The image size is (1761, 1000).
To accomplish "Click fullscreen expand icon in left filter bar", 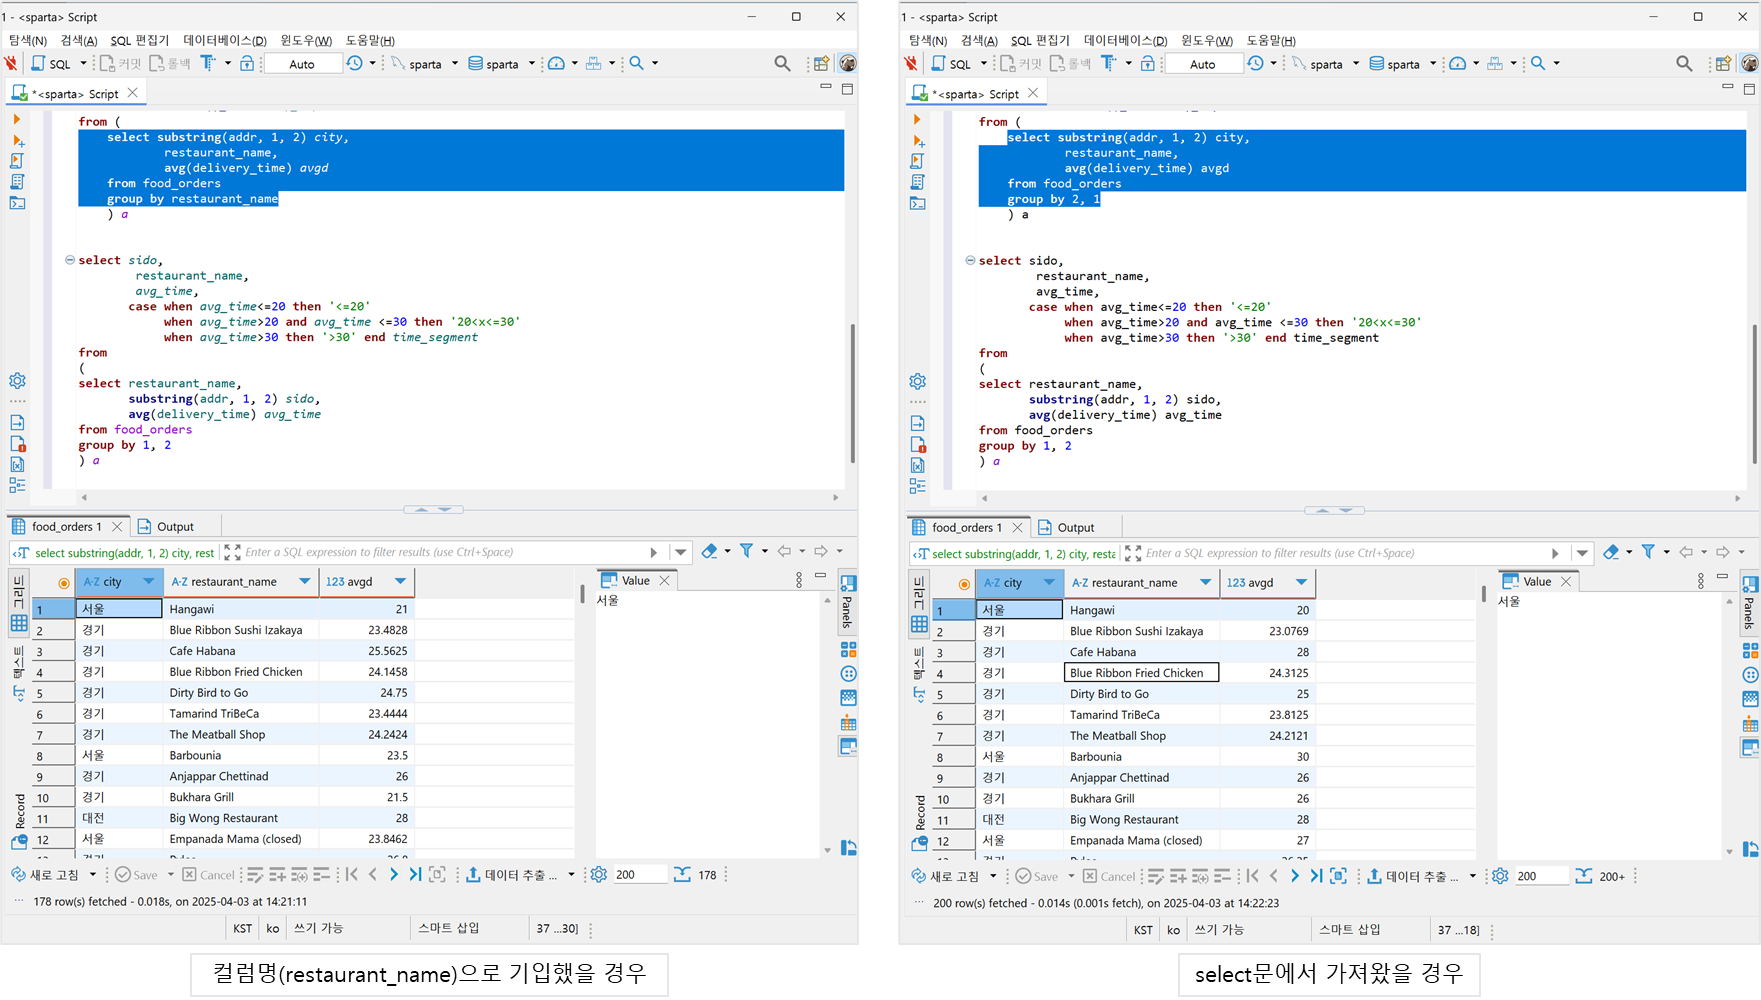I will coord(233,552).
